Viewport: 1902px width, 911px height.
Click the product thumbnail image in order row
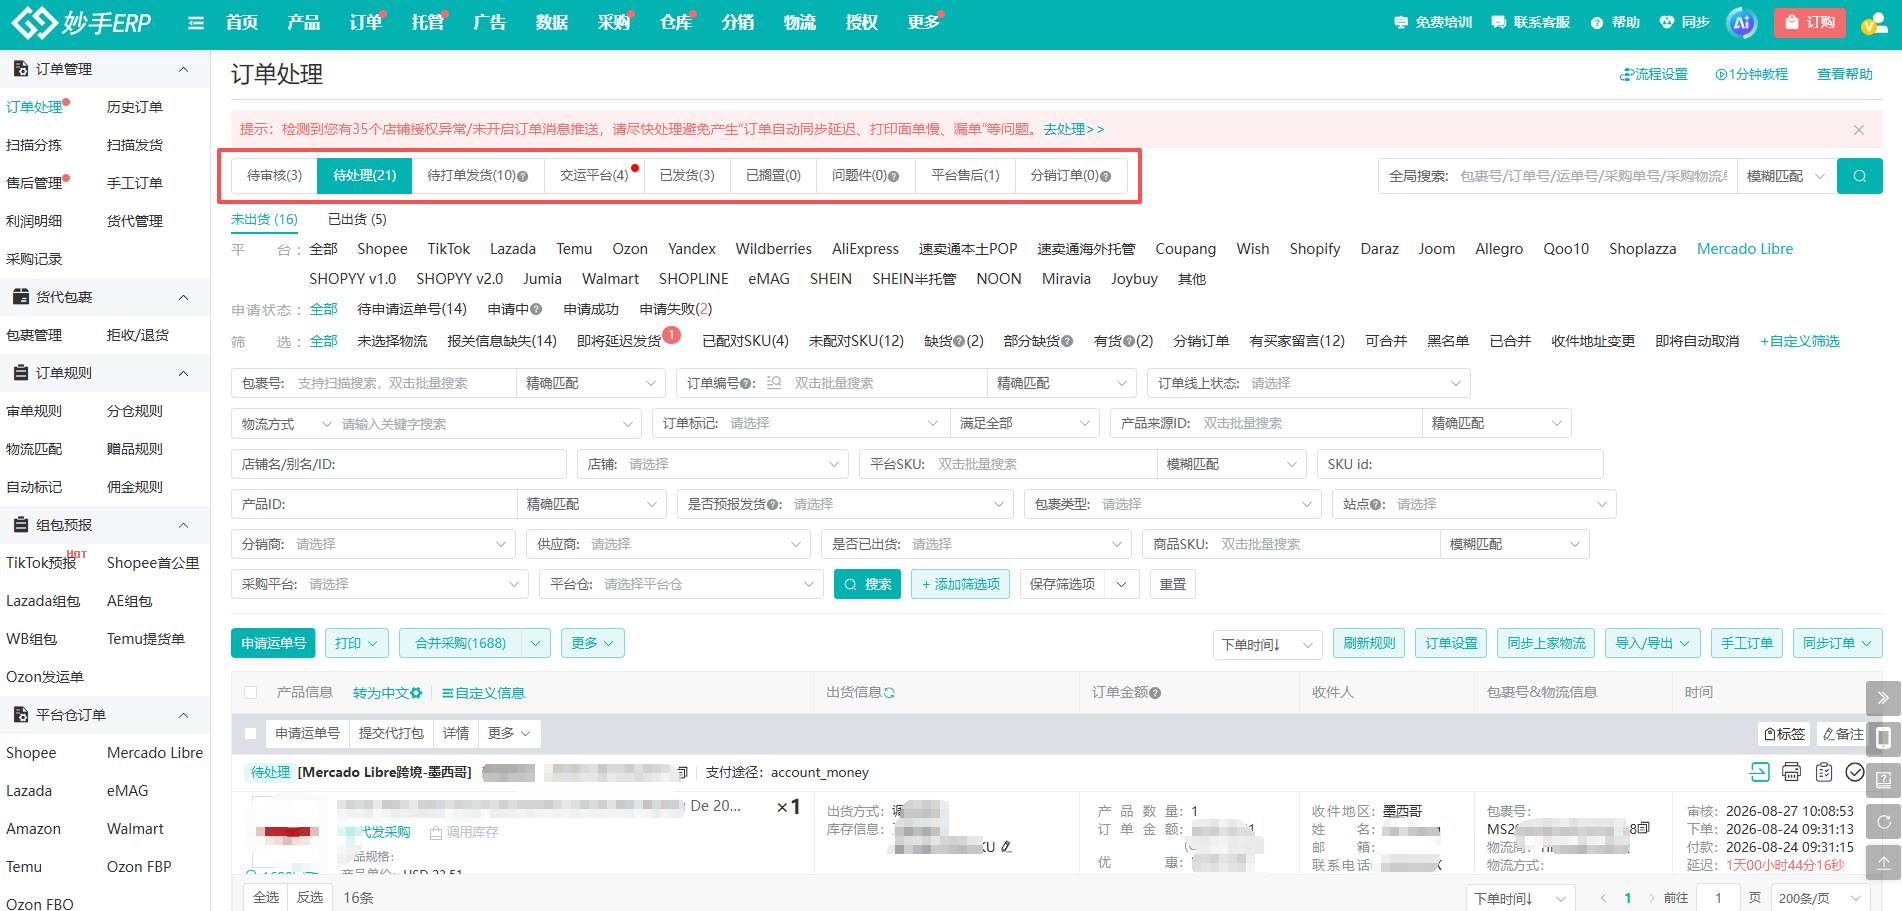pos(287,832)
